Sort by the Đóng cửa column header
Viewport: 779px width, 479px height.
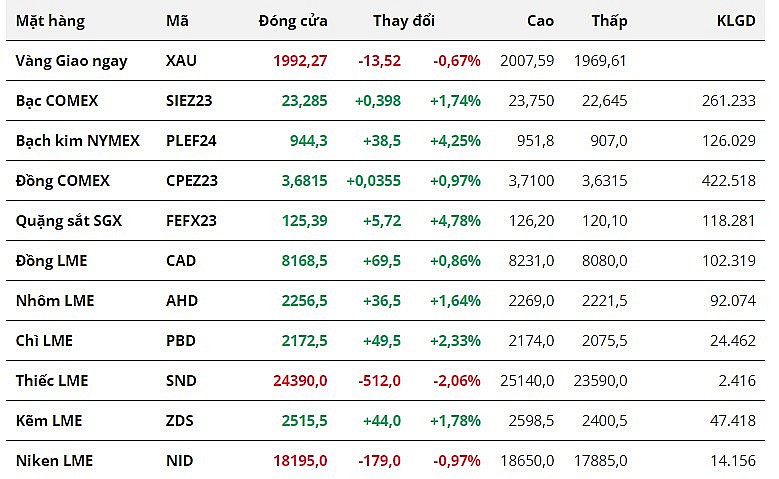pyautogui.click(x=292, y=21)
